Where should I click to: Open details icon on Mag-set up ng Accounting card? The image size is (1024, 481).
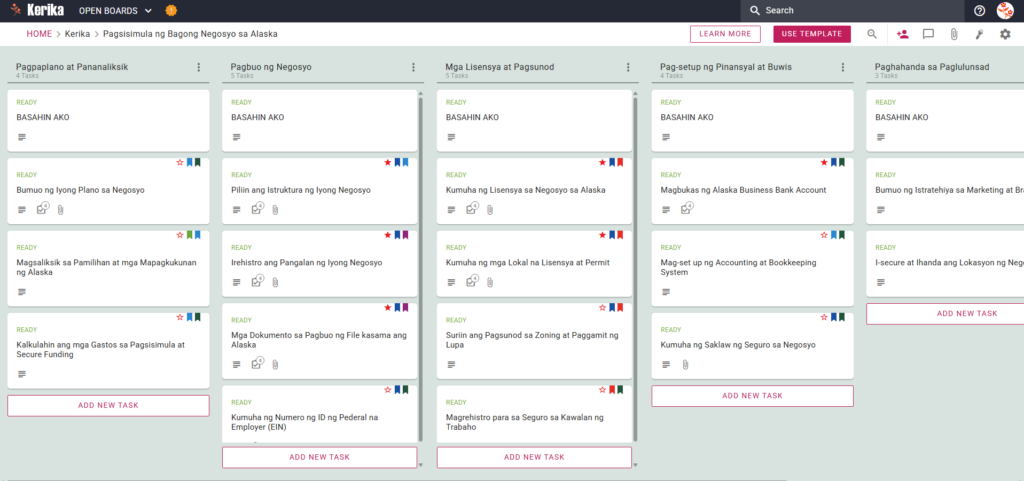[666, 292]
